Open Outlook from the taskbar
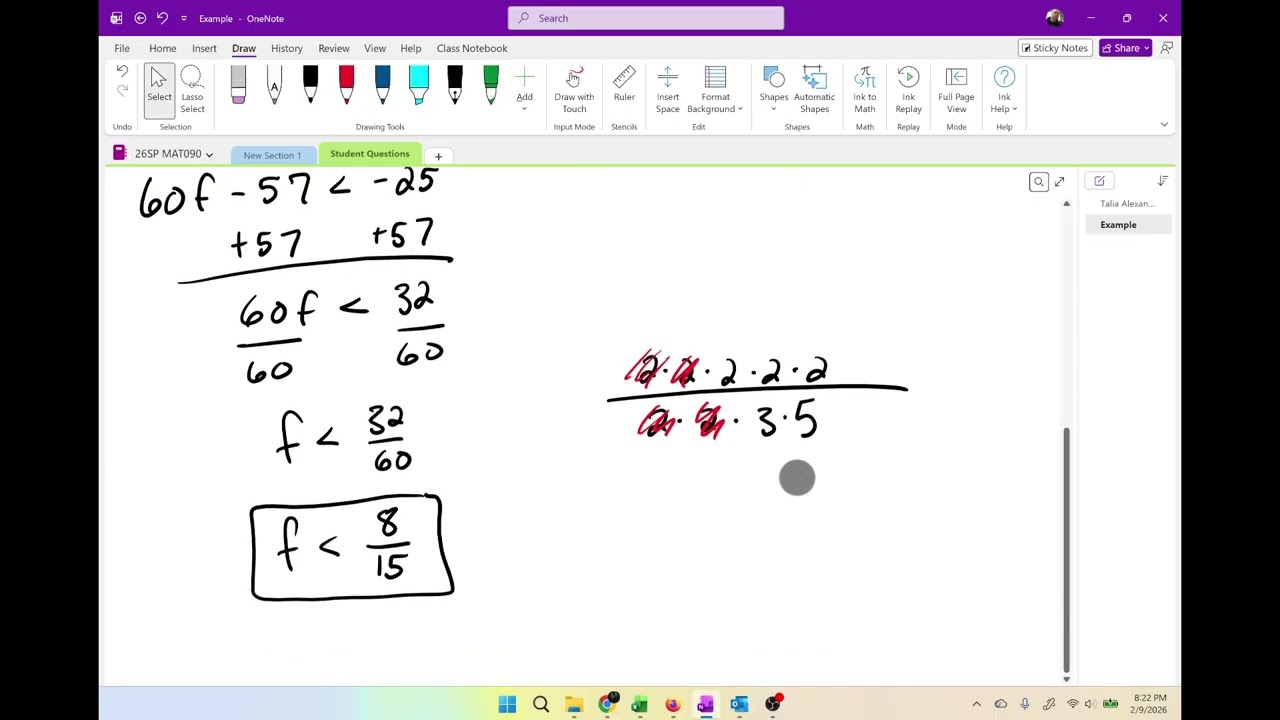The image size is (1280, 720). 739,704
